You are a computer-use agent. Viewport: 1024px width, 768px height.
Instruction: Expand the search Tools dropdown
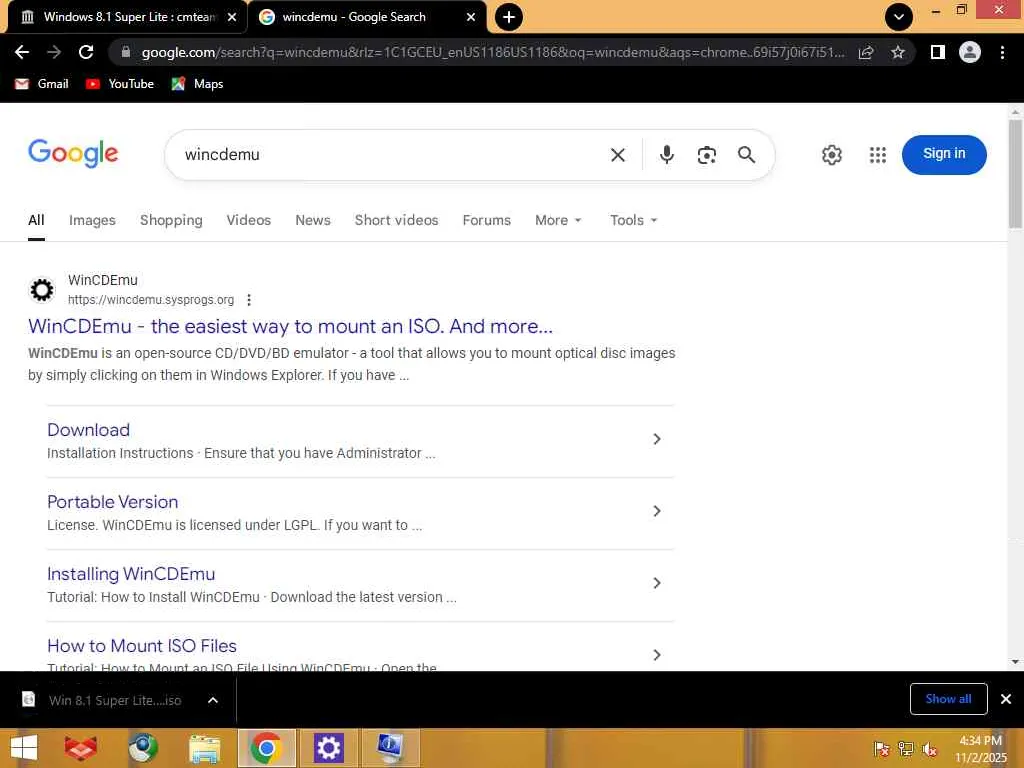point(633,221)
